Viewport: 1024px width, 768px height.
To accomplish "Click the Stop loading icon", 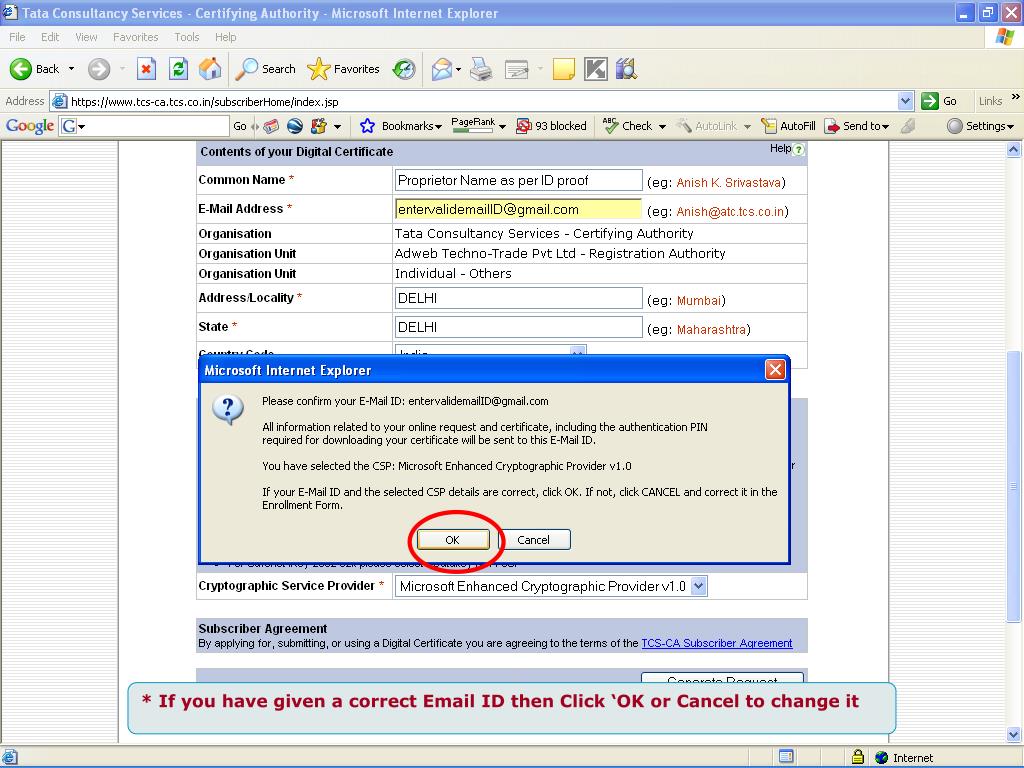I will pyautogui.click(x=146, y=69).
